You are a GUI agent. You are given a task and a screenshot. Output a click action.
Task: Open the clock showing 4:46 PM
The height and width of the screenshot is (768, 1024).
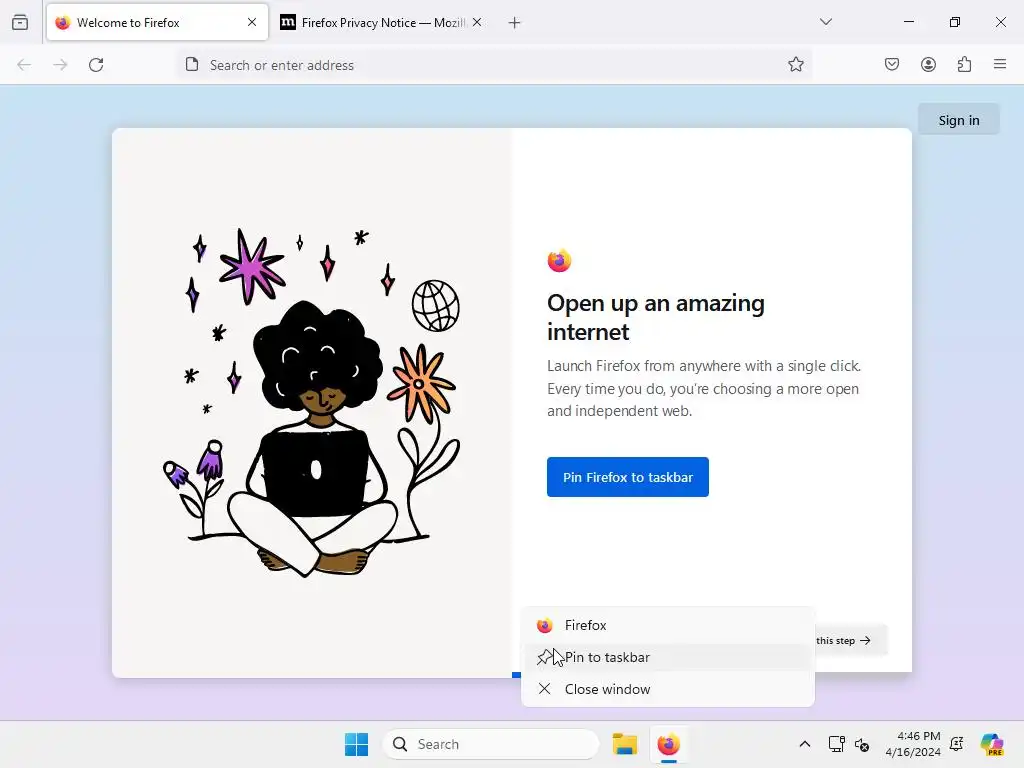pyautogui.click(x=913, y=744)
